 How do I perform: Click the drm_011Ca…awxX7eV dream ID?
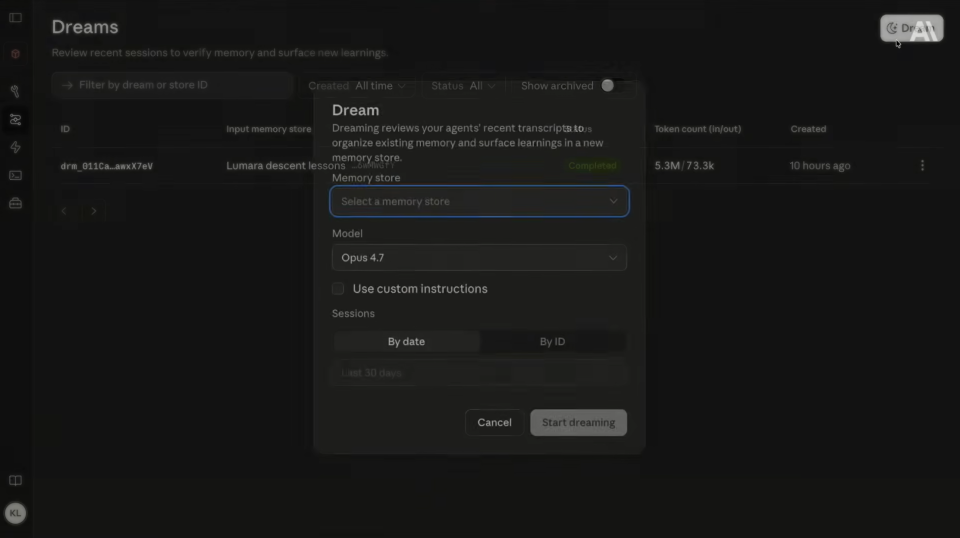107,166
